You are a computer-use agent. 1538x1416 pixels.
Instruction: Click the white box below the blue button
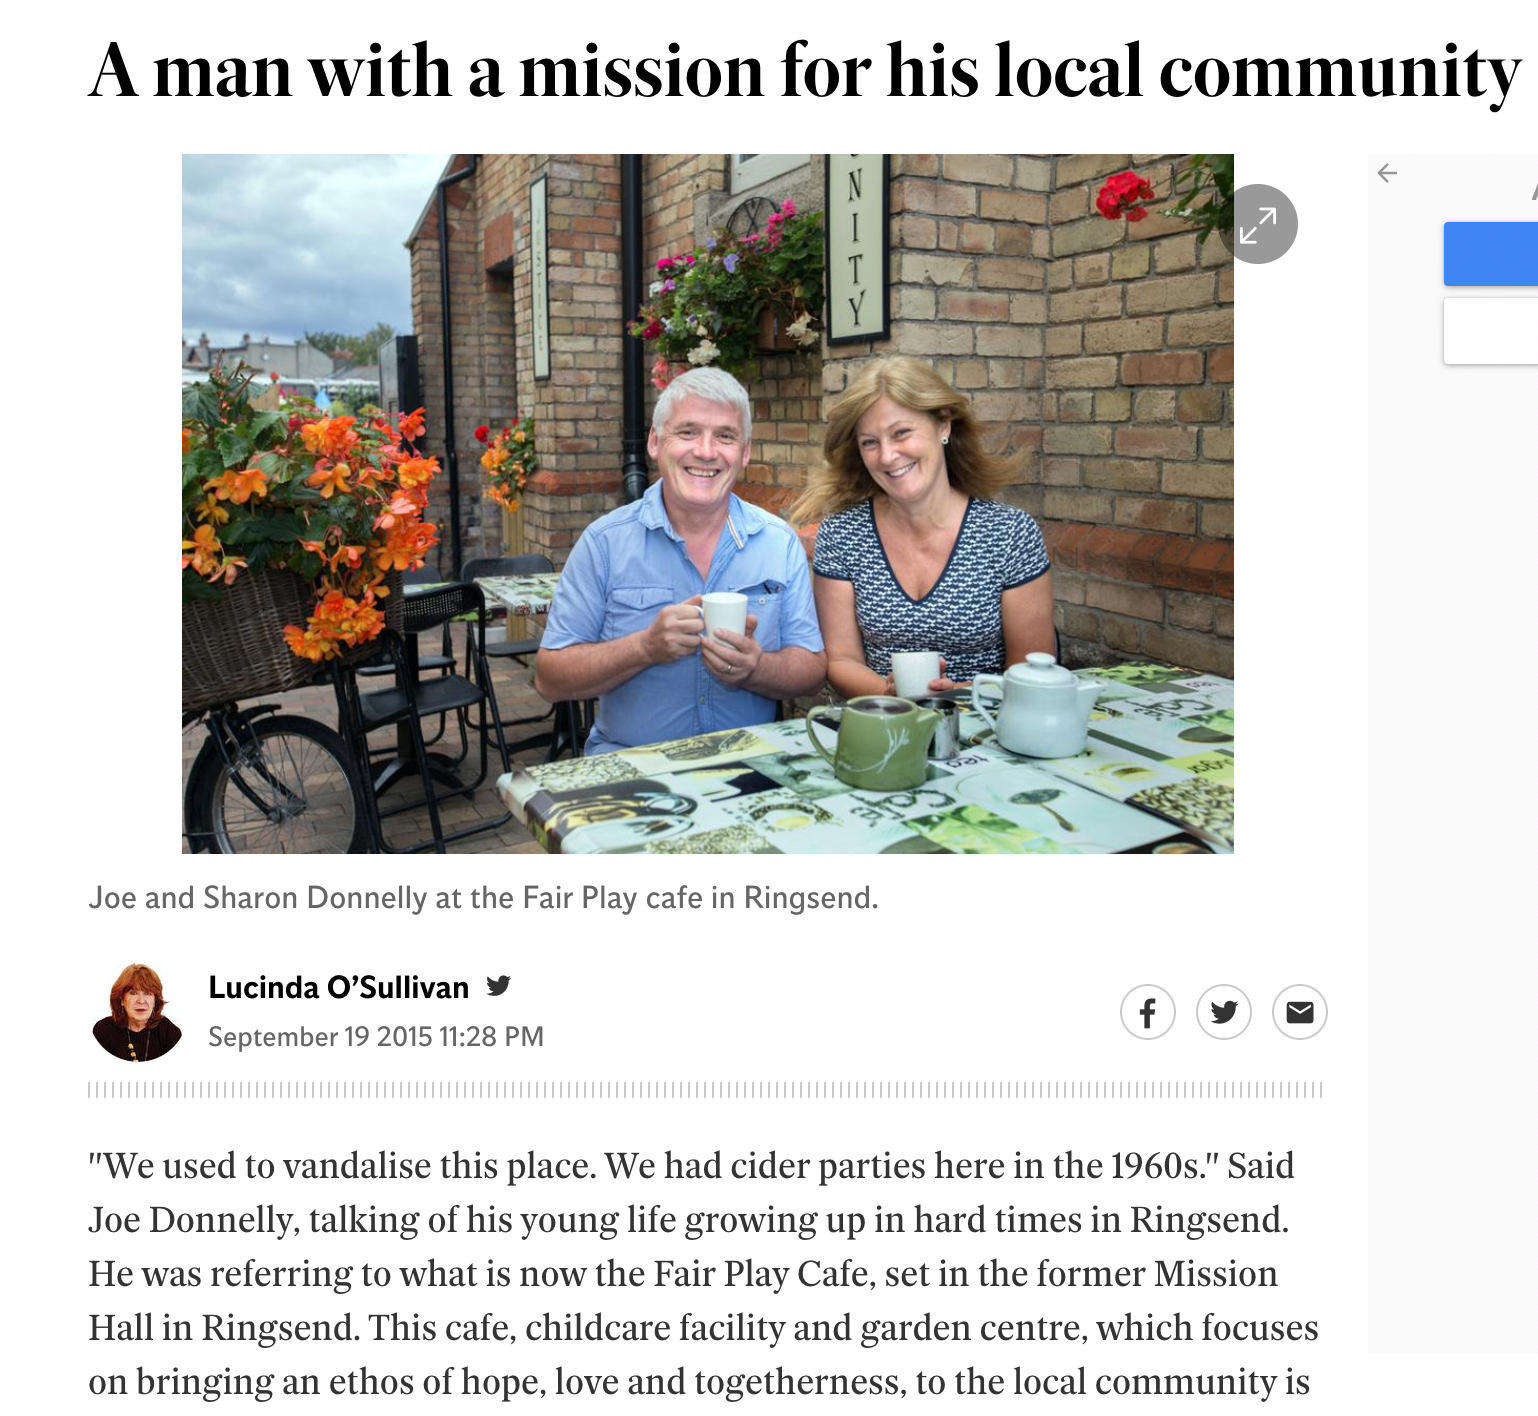click(1491, 331)
